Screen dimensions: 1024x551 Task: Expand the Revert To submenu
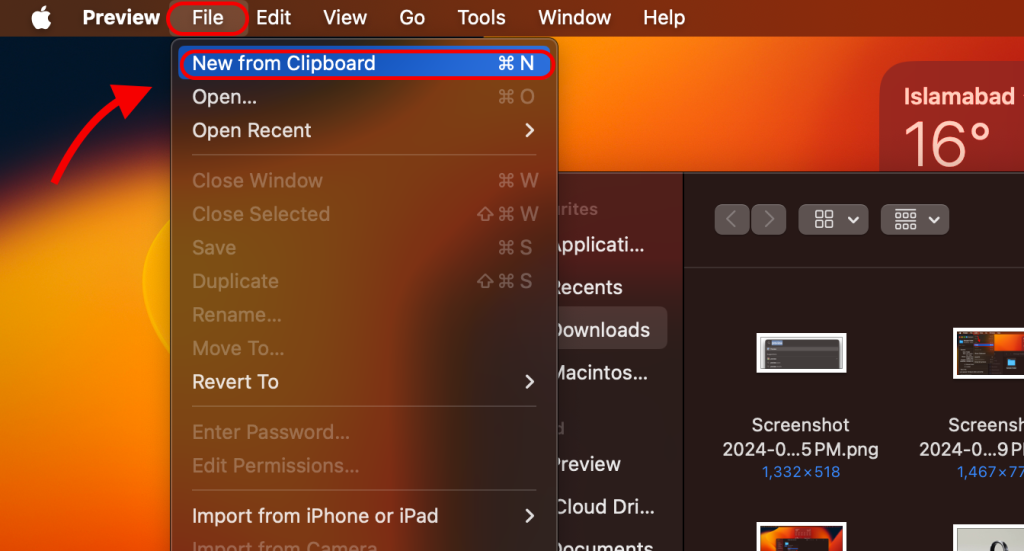(x=364, y=382)
